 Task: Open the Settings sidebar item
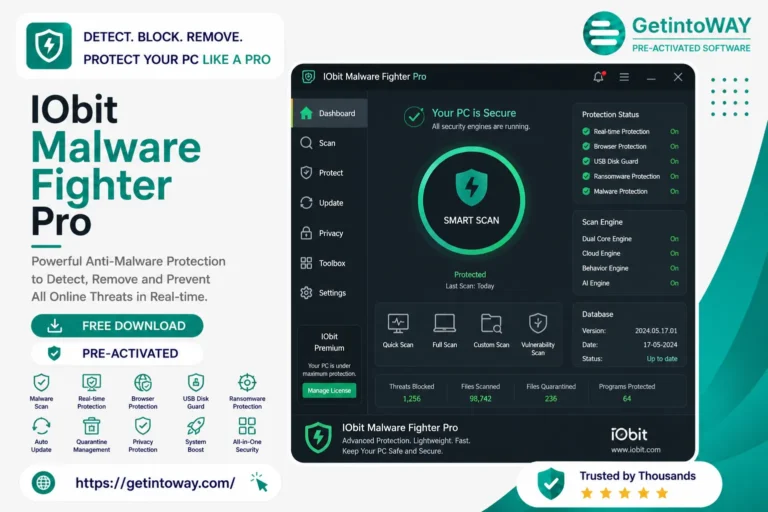click(330, 293)
